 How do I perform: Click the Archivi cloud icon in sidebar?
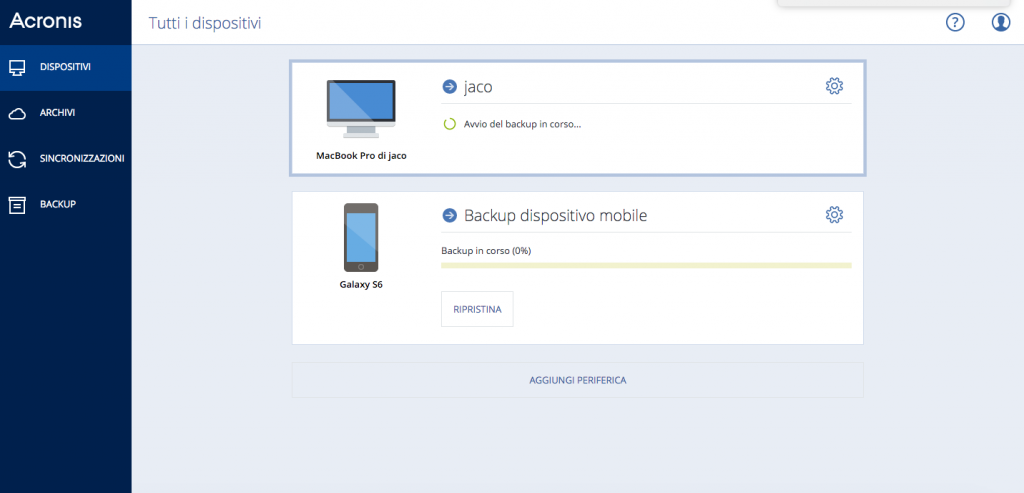click(x=17, y=114)
